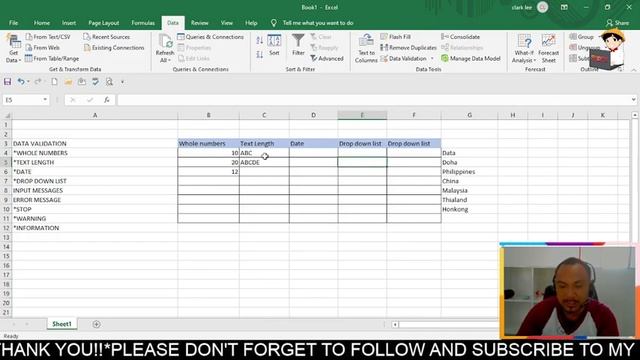Switch to the View tab
640x360 pixels.
227,23
